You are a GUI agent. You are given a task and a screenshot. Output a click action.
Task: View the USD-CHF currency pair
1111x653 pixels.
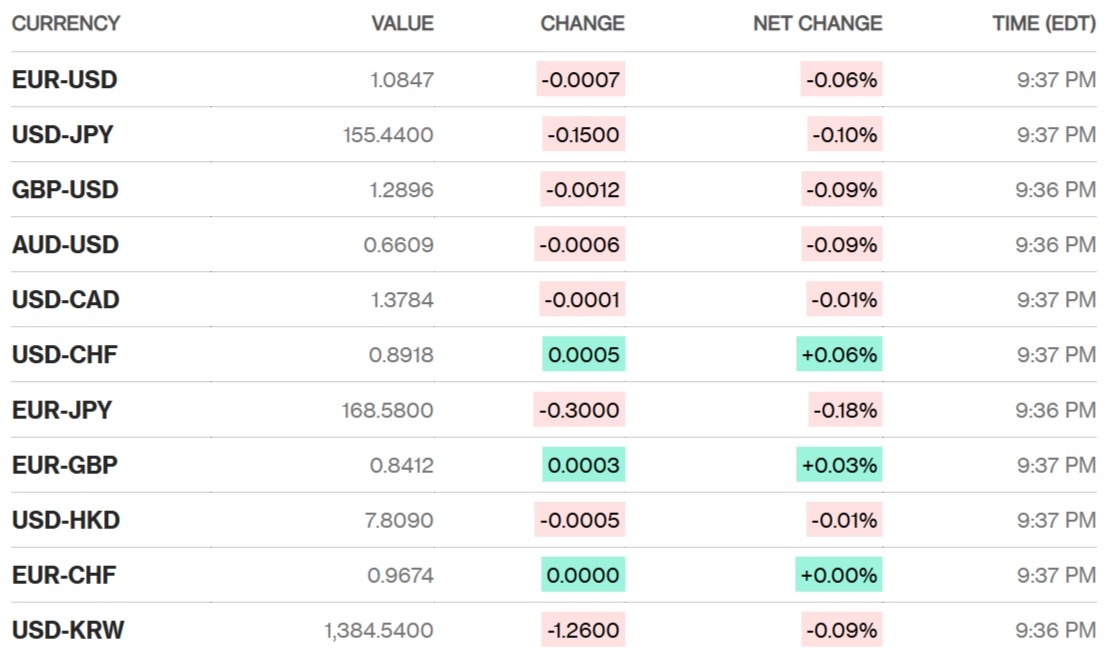tap(64, 355)
